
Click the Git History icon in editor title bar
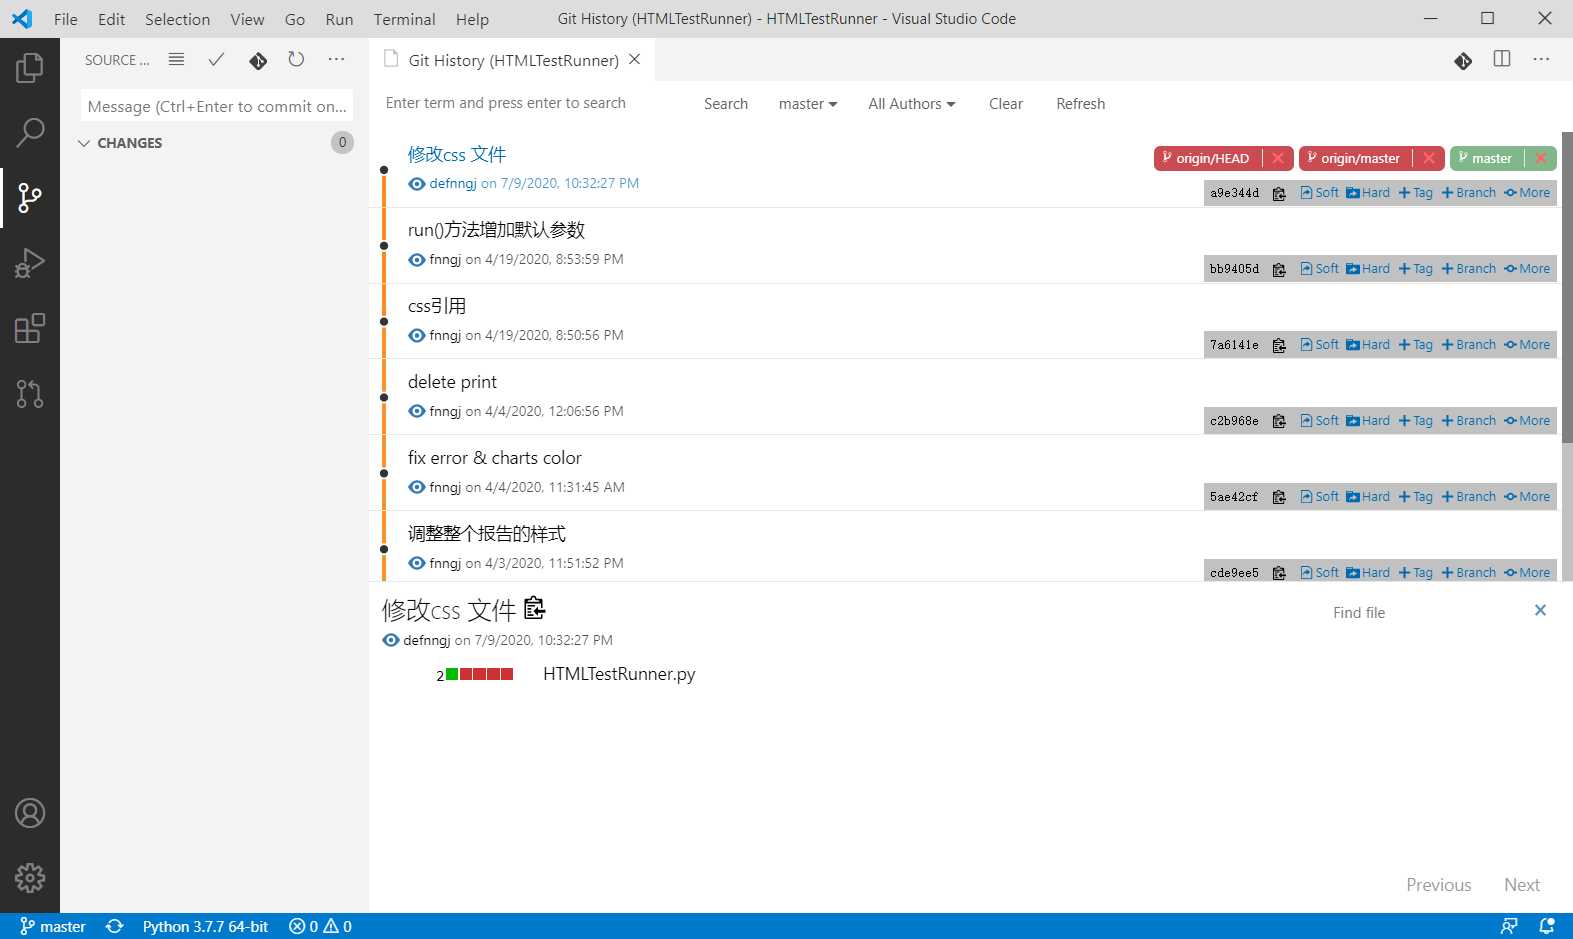[x=1463, y=61]
